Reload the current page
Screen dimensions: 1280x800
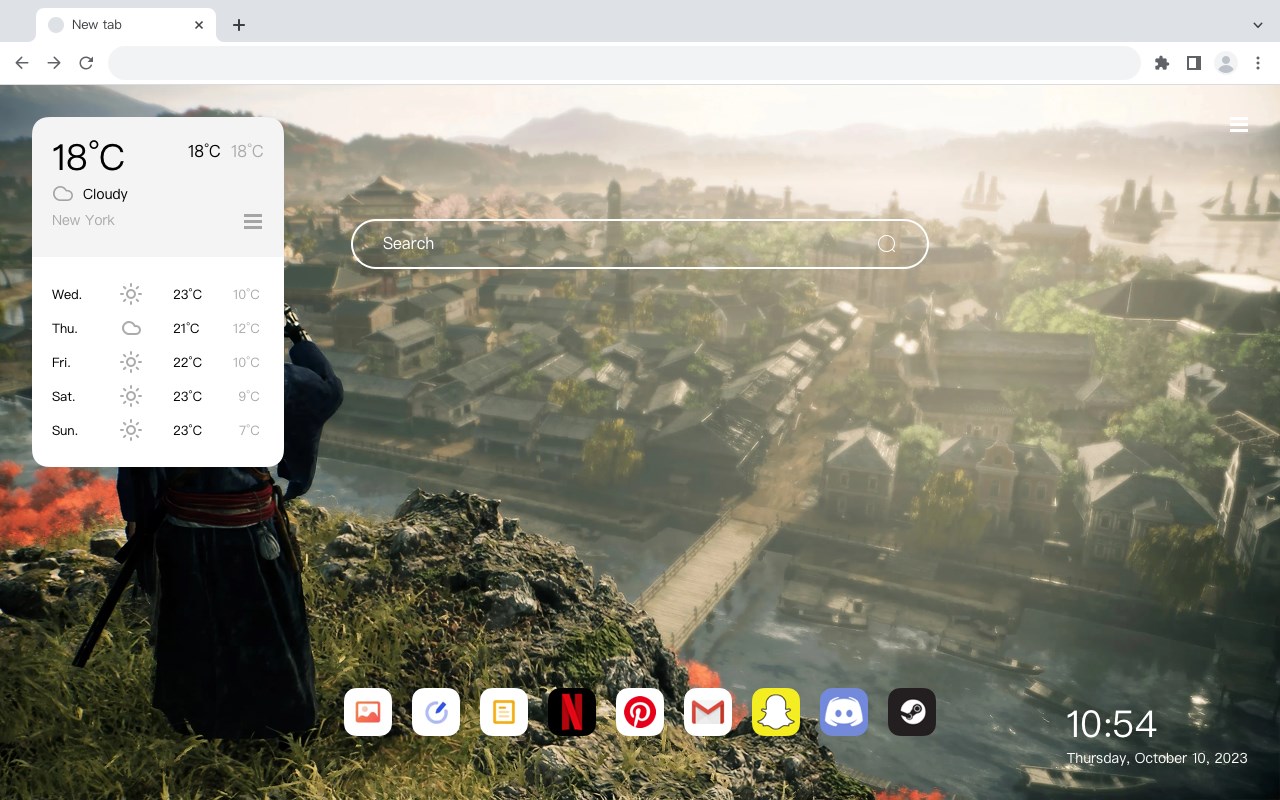click(x=86, y=63)
